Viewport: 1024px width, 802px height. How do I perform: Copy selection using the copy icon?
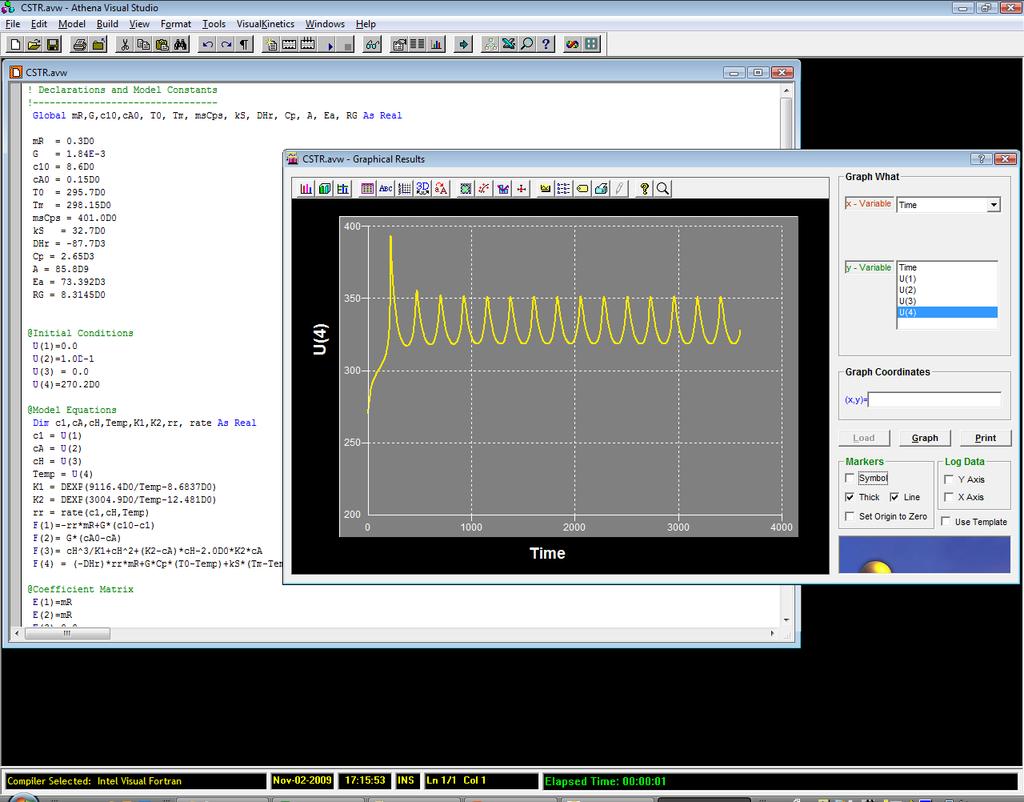pos(144,44)
